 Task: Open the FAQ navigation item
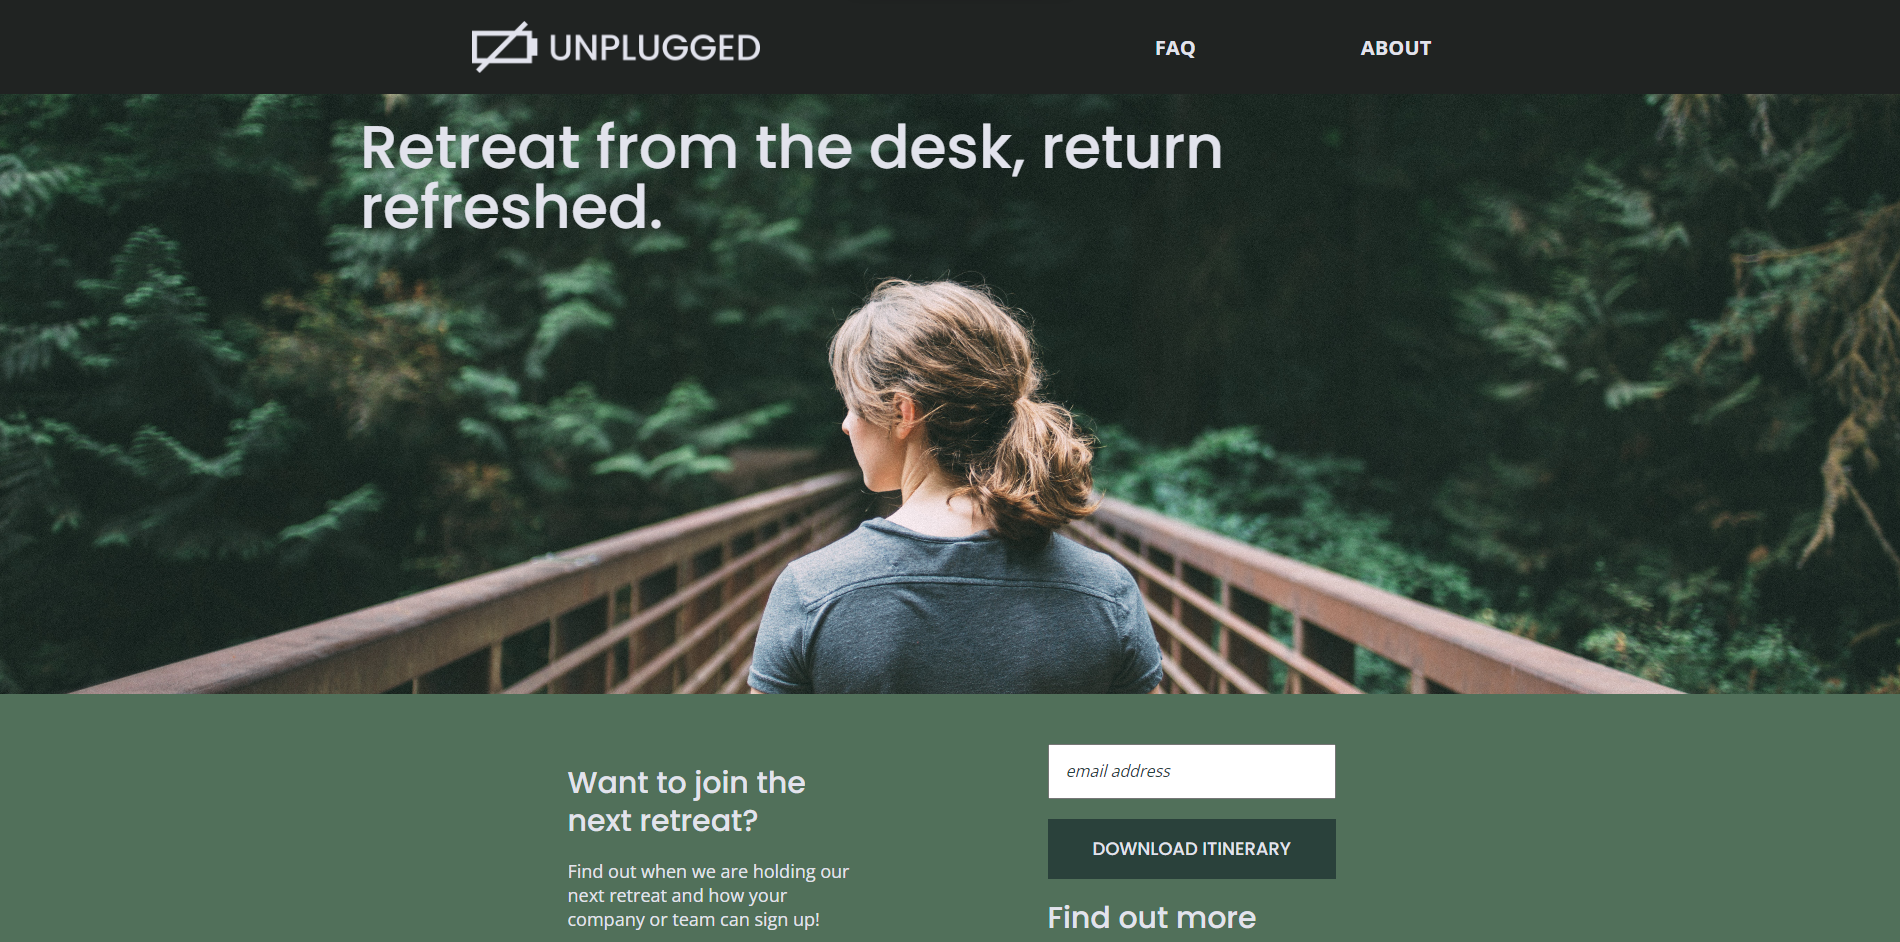click(1175, 48)
